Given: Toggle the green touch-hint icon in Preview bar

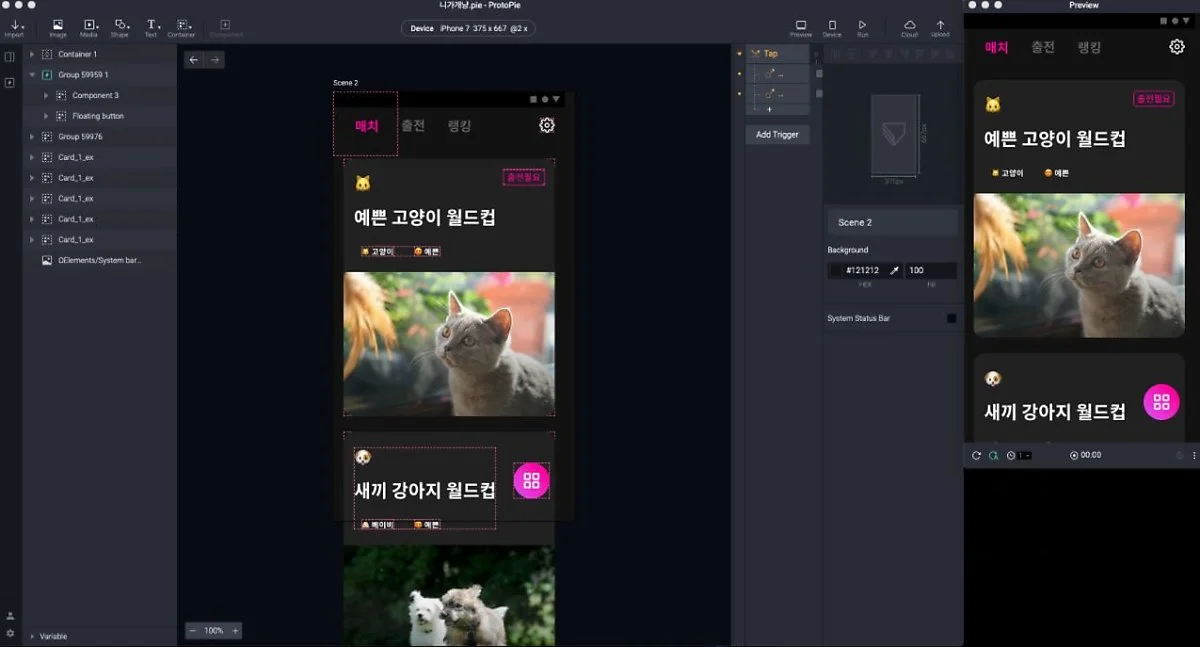Looking at the screenshot, I should point(993,455).
